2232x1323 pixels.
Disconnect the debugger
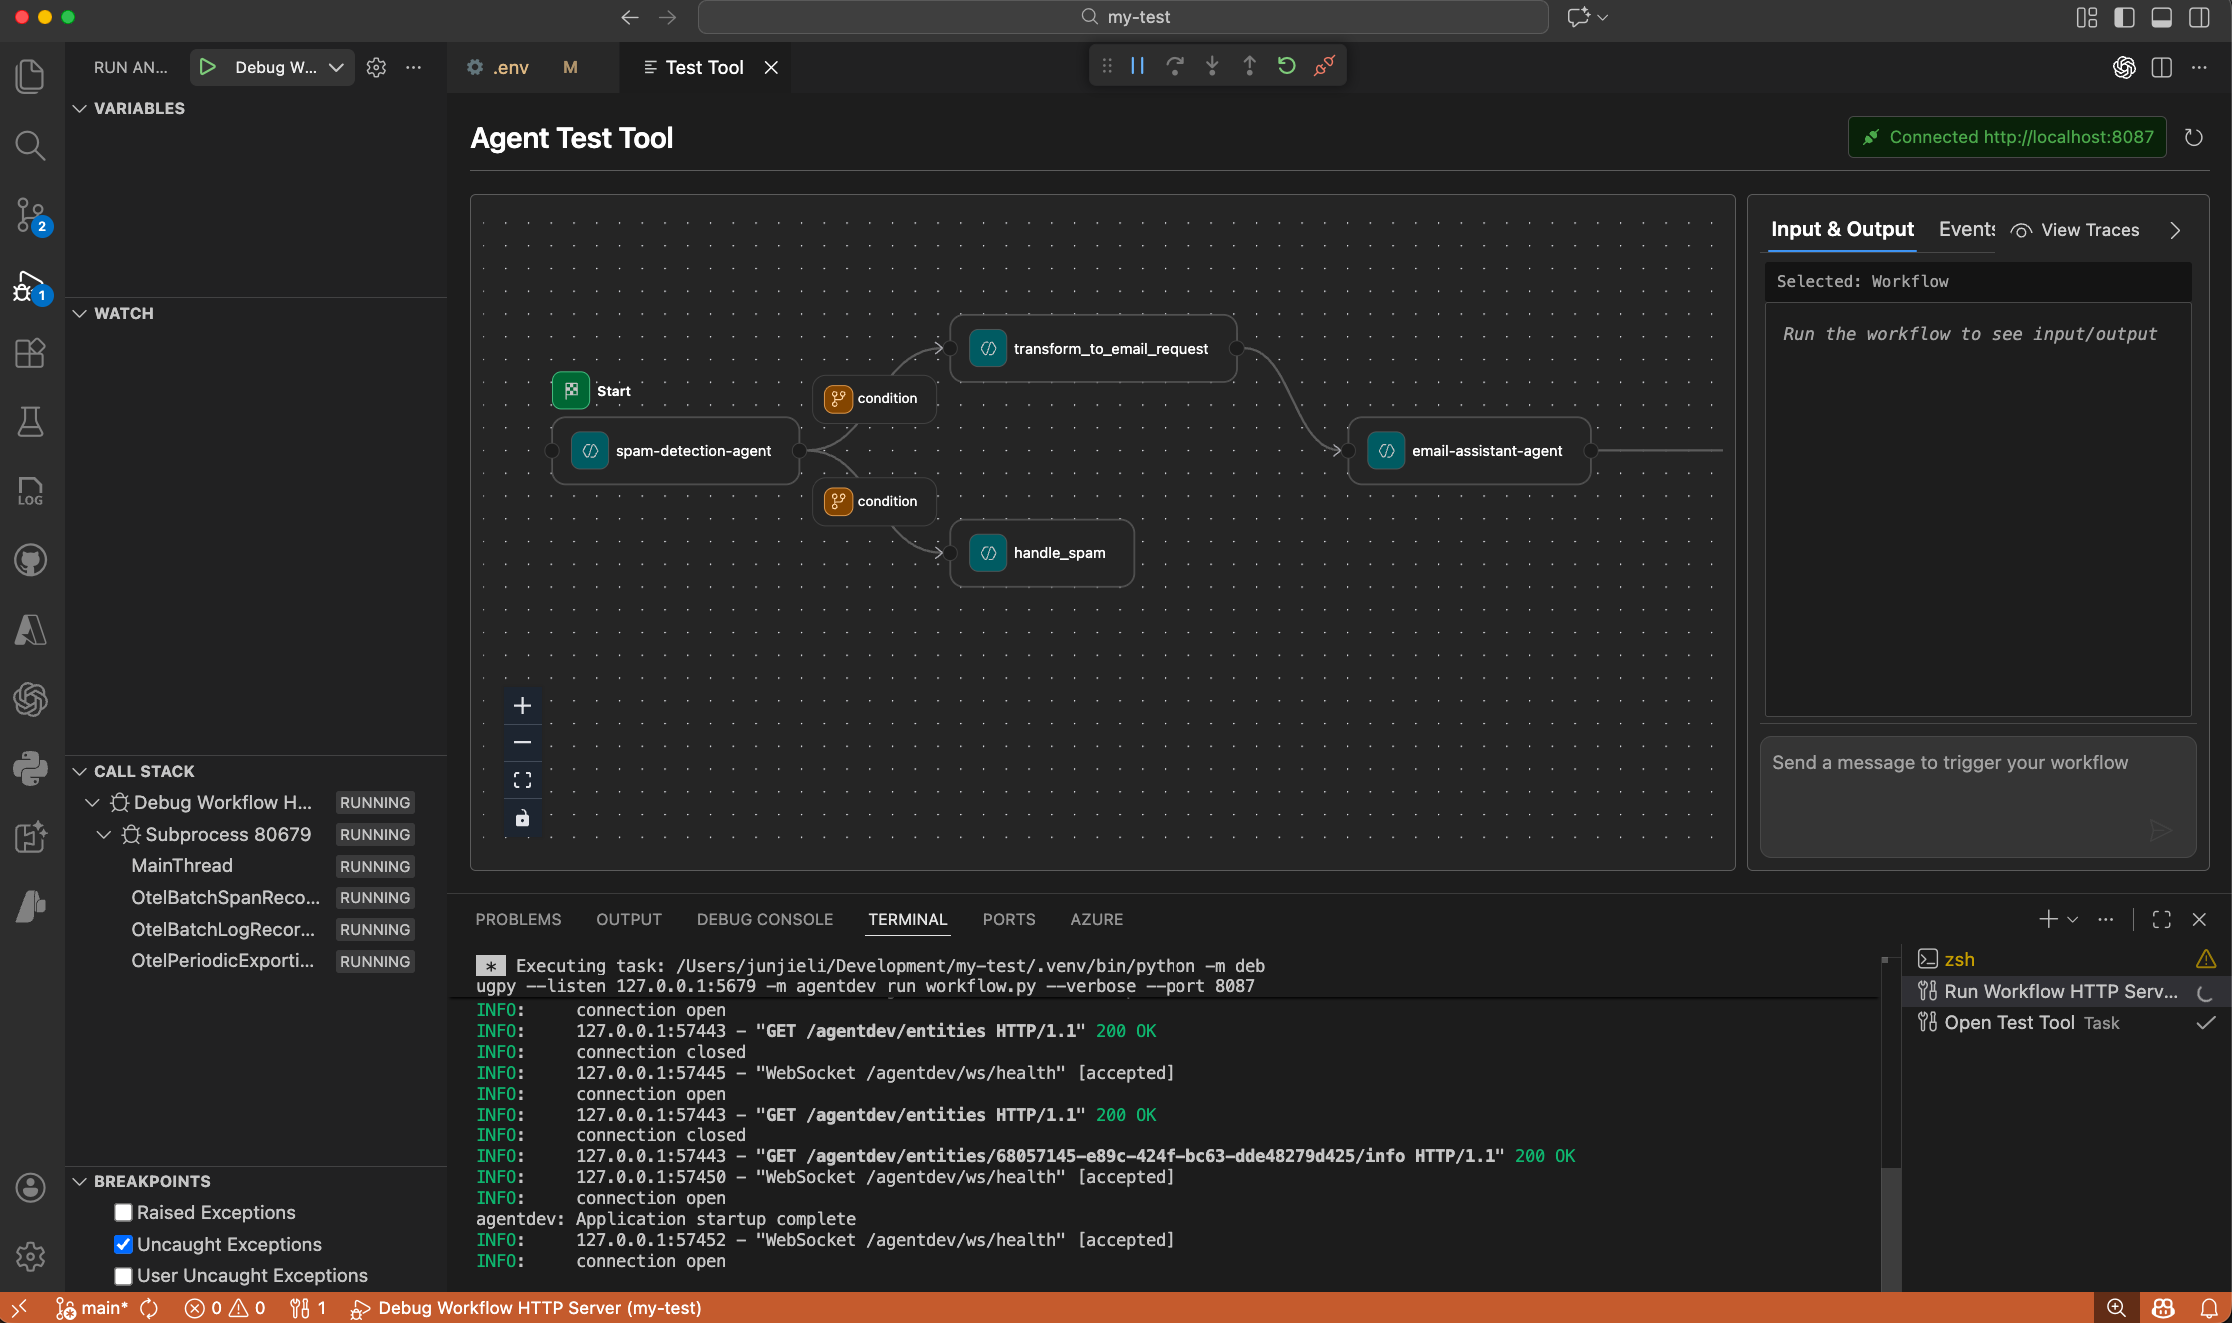pos(1325,65)
